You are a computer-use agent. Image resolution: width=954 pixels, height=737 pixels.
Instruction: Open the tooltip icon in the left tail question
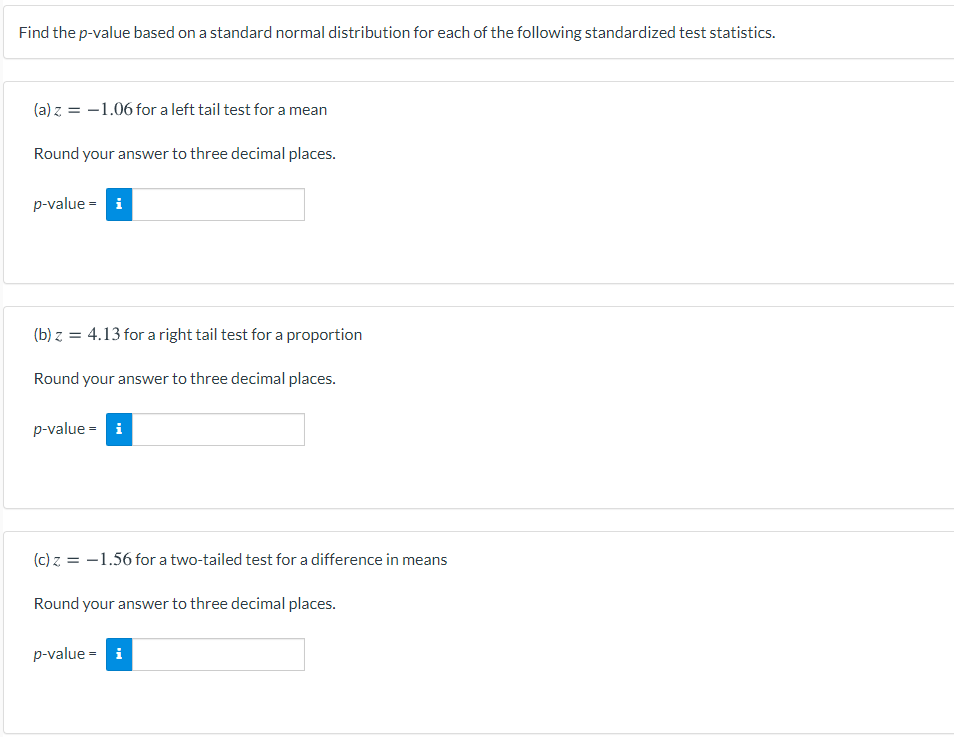tap(118, 204)
